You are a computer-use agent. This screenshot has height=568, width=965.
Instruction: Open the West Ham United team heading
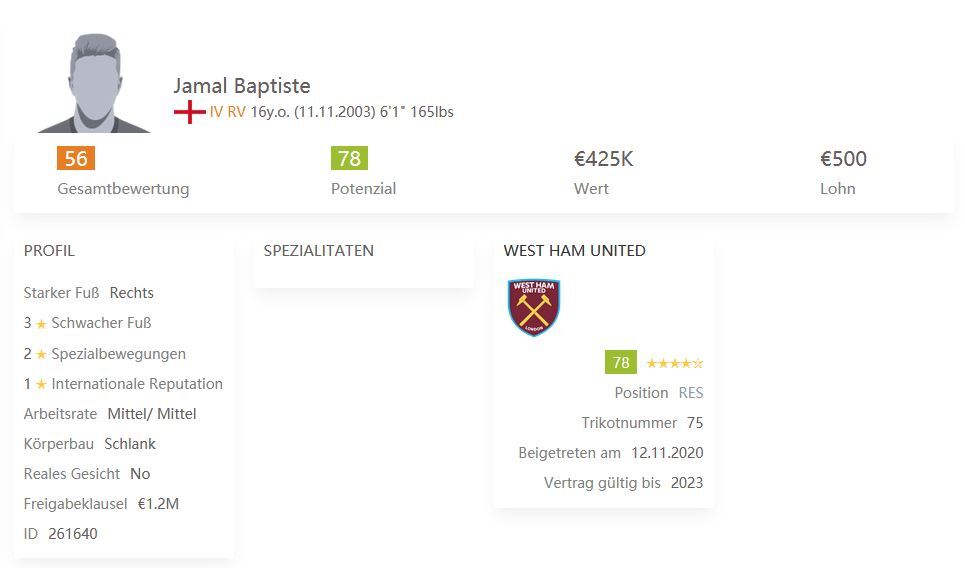tap(574, 250)
